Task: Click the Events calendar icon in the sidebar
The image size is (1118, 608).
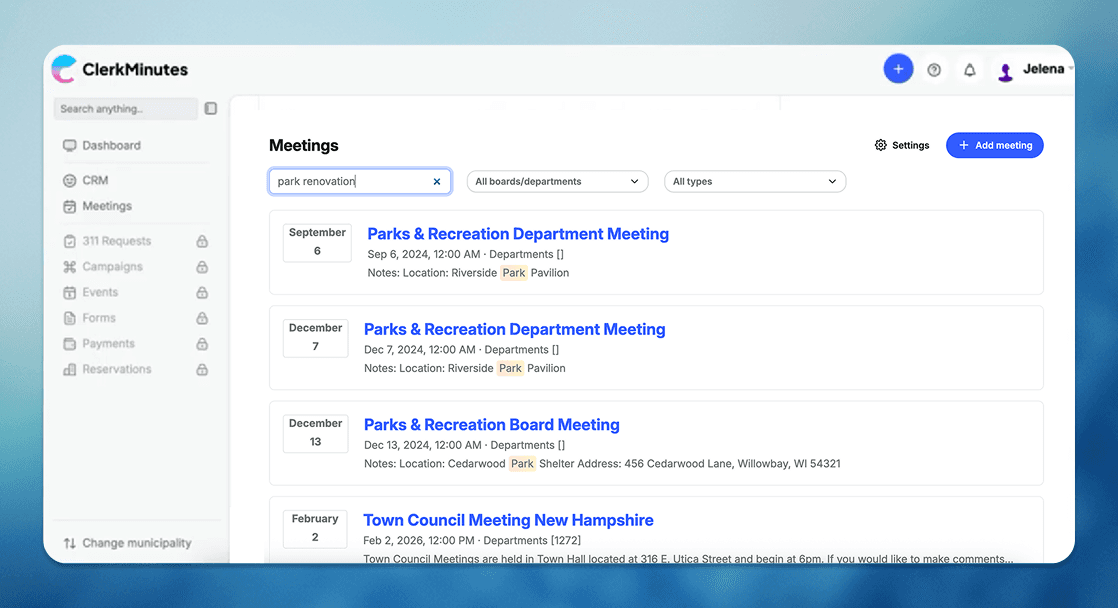Action: click(x=69, y=291)
